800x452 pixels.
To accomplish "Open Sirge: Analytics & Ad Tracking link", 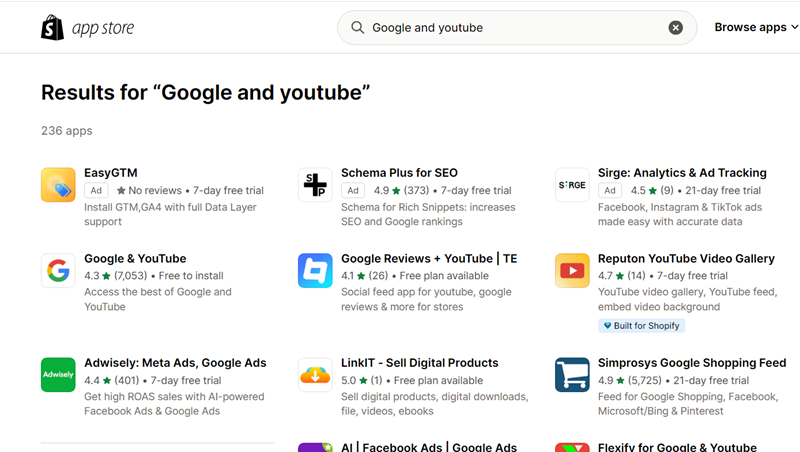I will coord(682,173).
